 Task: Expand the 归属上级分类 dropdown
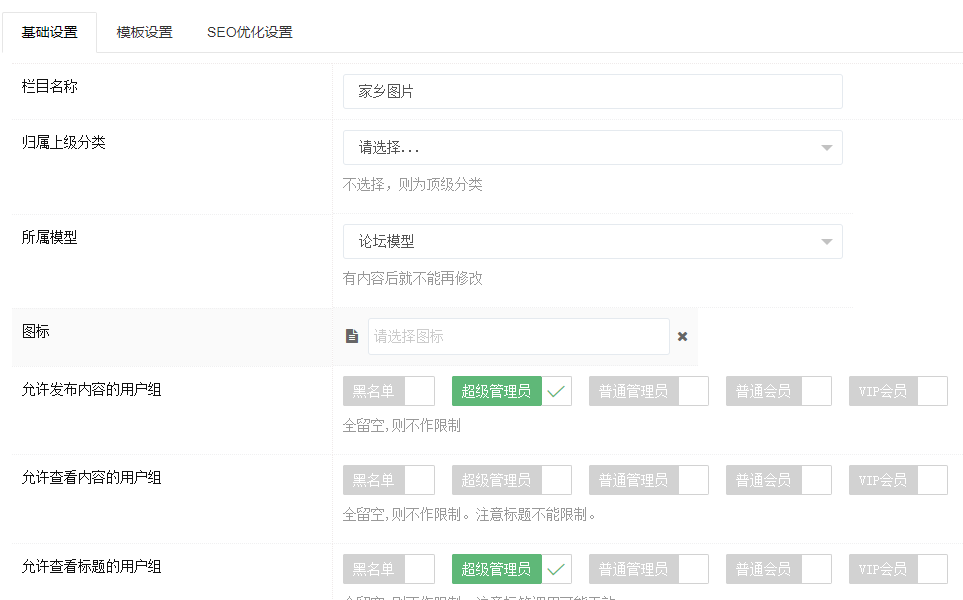[x=592, y=148]
